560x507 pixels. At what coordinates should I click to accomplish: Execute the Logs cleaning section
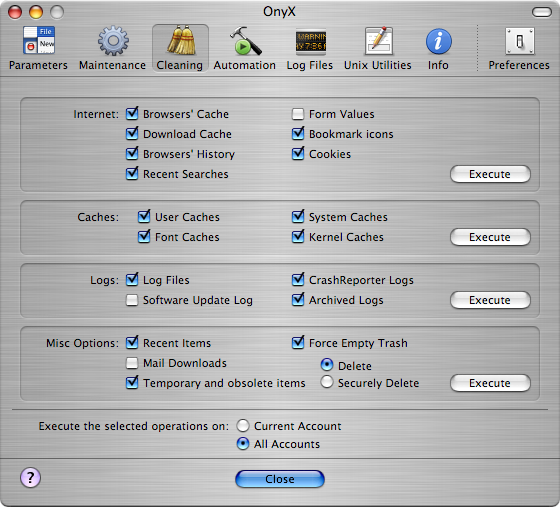pyautogui.click(x=490, y=300)
